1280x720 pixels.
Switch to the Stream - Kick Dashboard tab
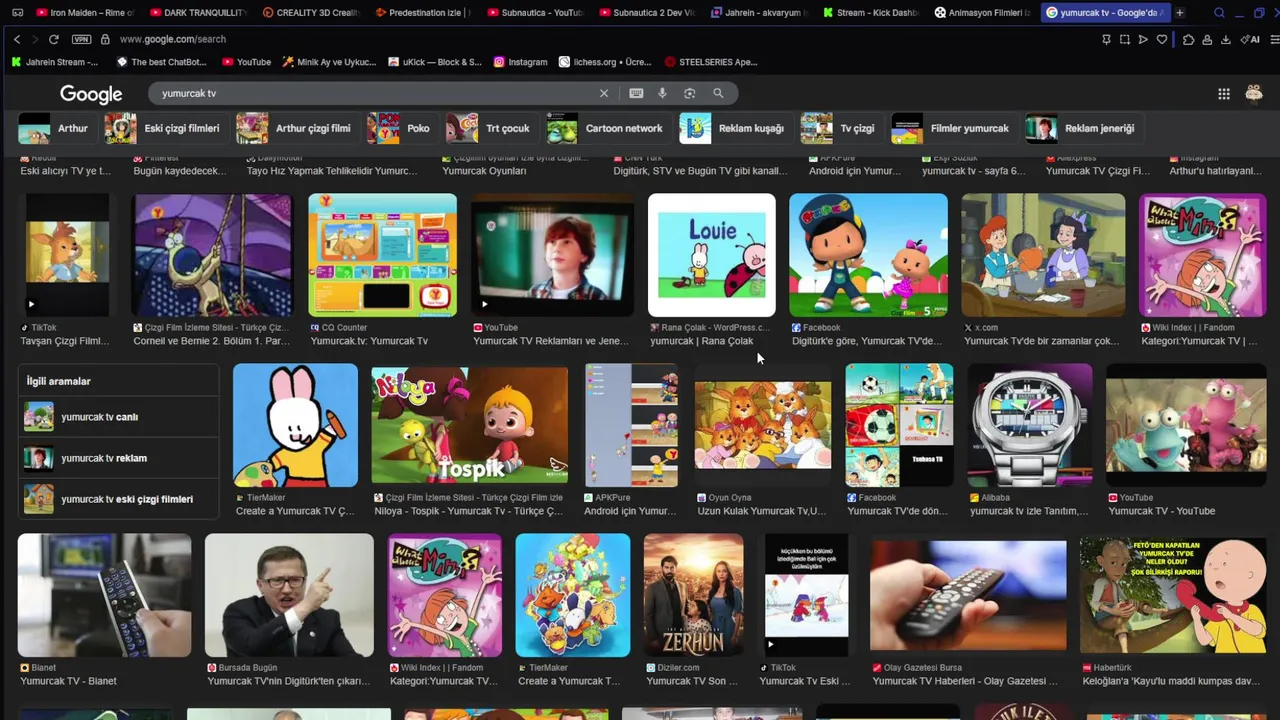tap(870, 13)
